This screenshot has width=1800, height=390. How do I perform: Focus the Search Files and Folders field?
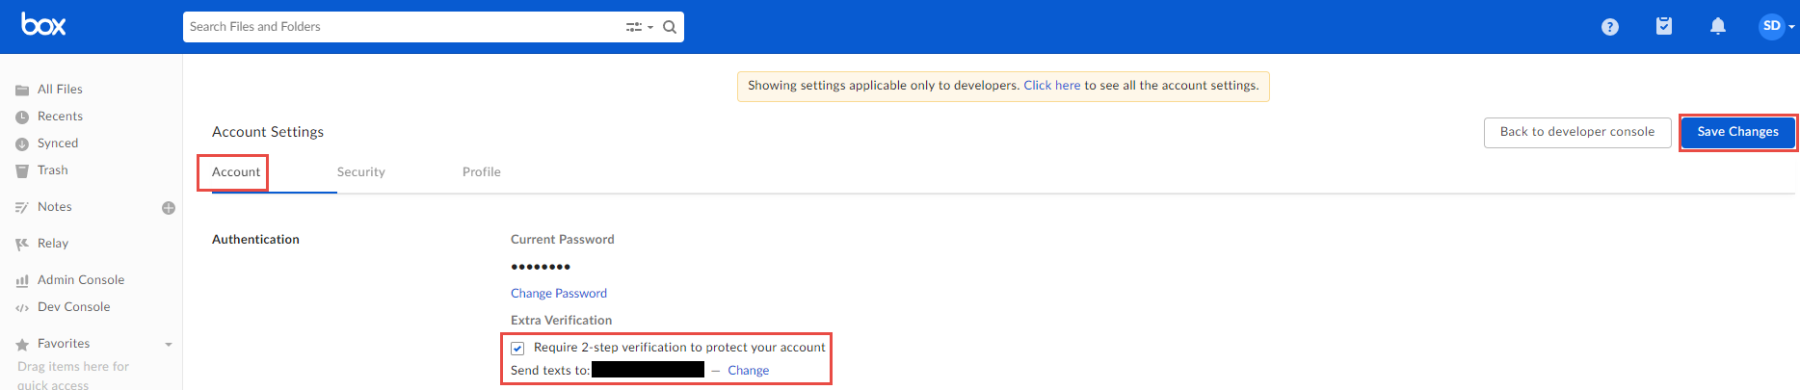[403, 27]
